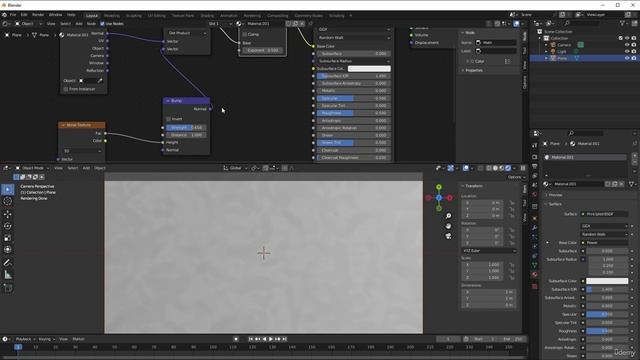Select the Scale tool in viewport toolbar
The width and height of the screenshot is (640, 360).
(8, 238)
